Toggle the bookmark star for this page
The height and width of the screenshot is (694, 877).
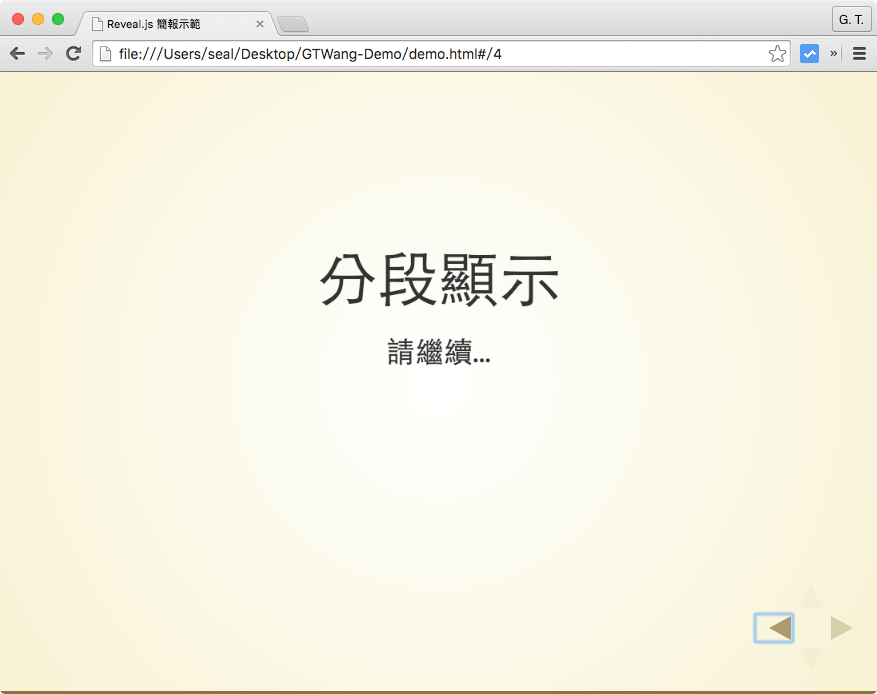click(777, 53)
